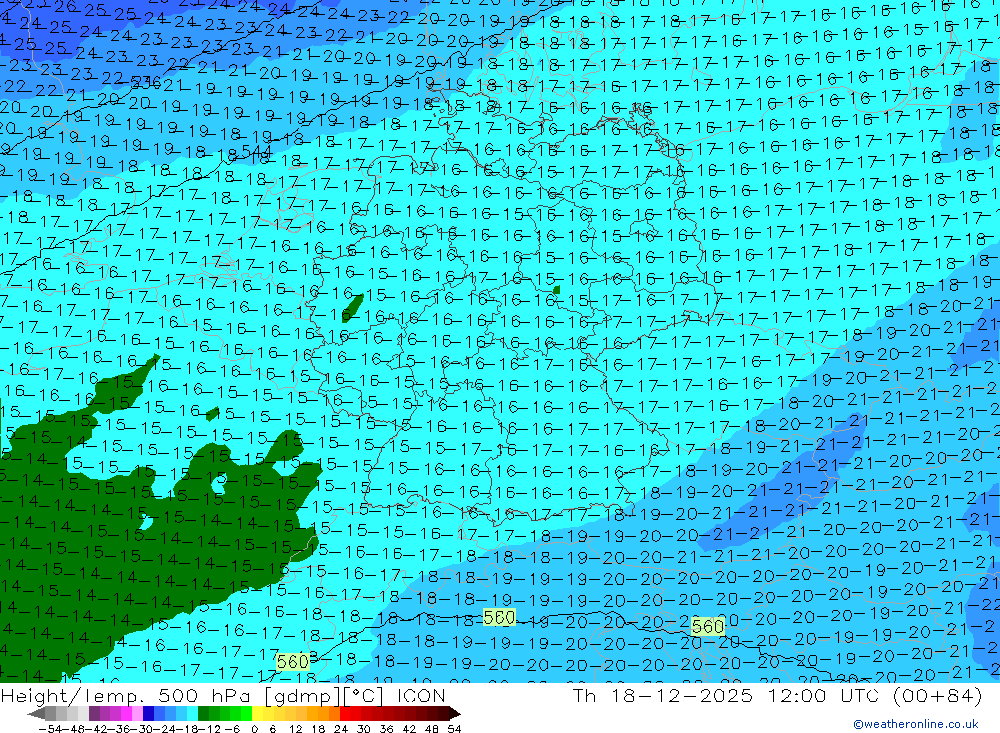Click the 'ICON' model name label

click(421, 695)
